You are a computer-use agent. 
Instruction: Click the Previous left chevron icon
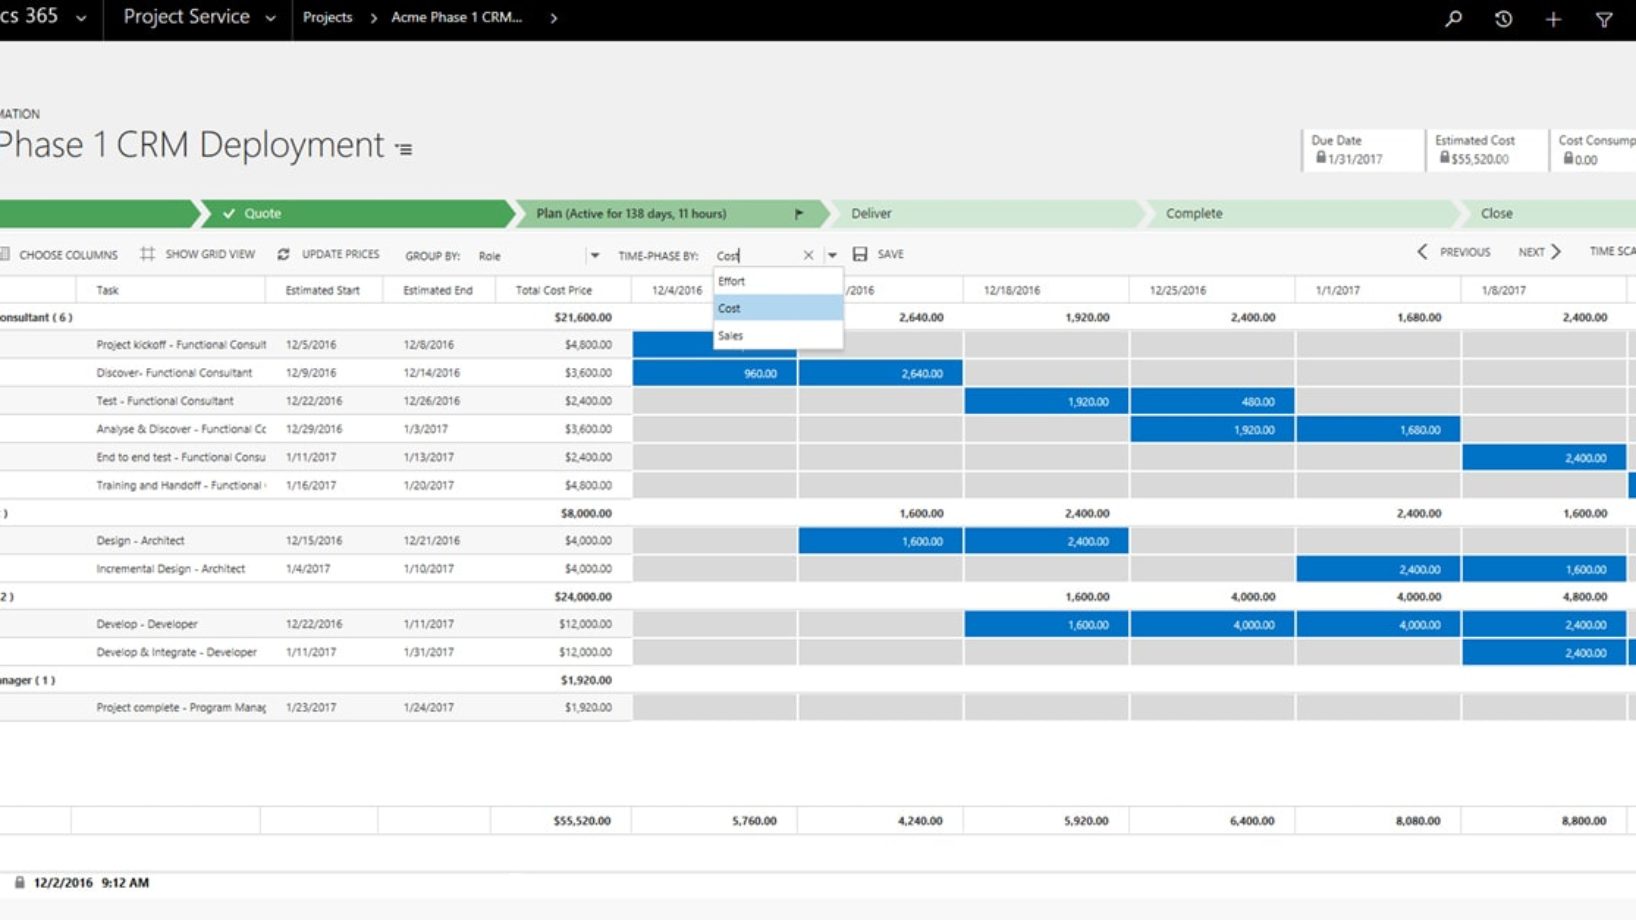click(x=1422, y=252)
